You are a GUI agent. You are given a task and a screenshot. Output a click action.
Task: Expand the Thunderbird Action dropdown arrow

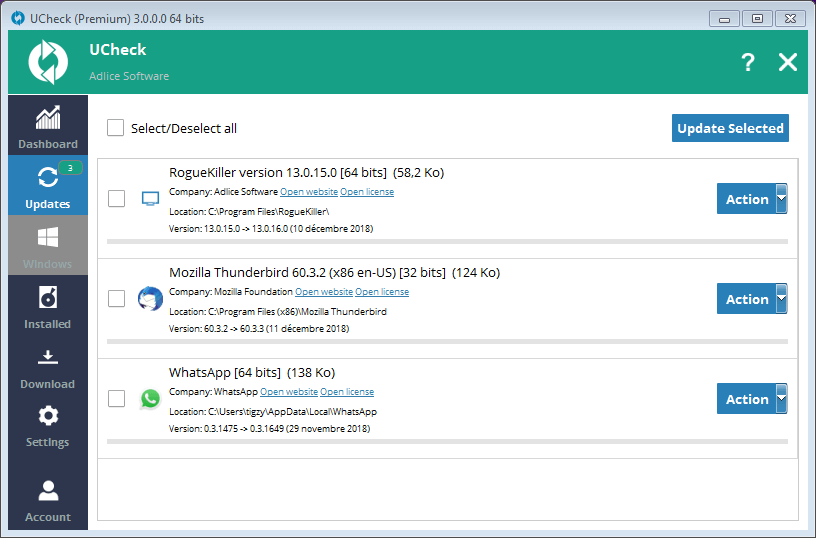pyautogui.click(x=781, y=299)
